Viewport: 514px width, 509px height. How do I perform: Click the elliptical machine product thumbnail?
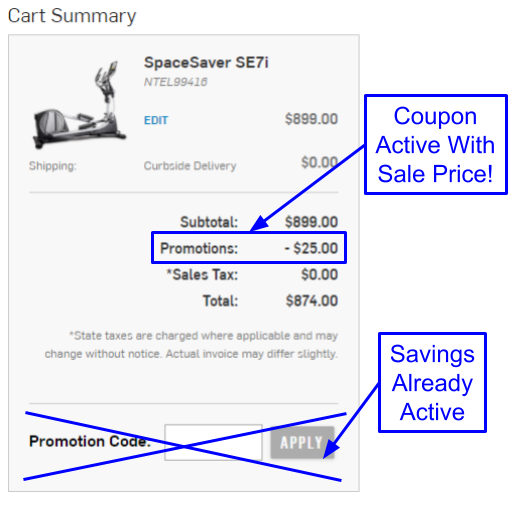79,104
